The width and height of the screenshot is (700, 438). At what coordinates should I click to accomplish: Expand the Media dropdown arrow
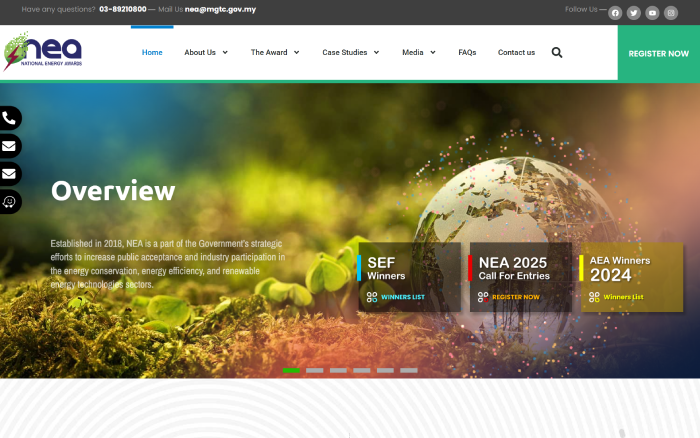point(433,53)
